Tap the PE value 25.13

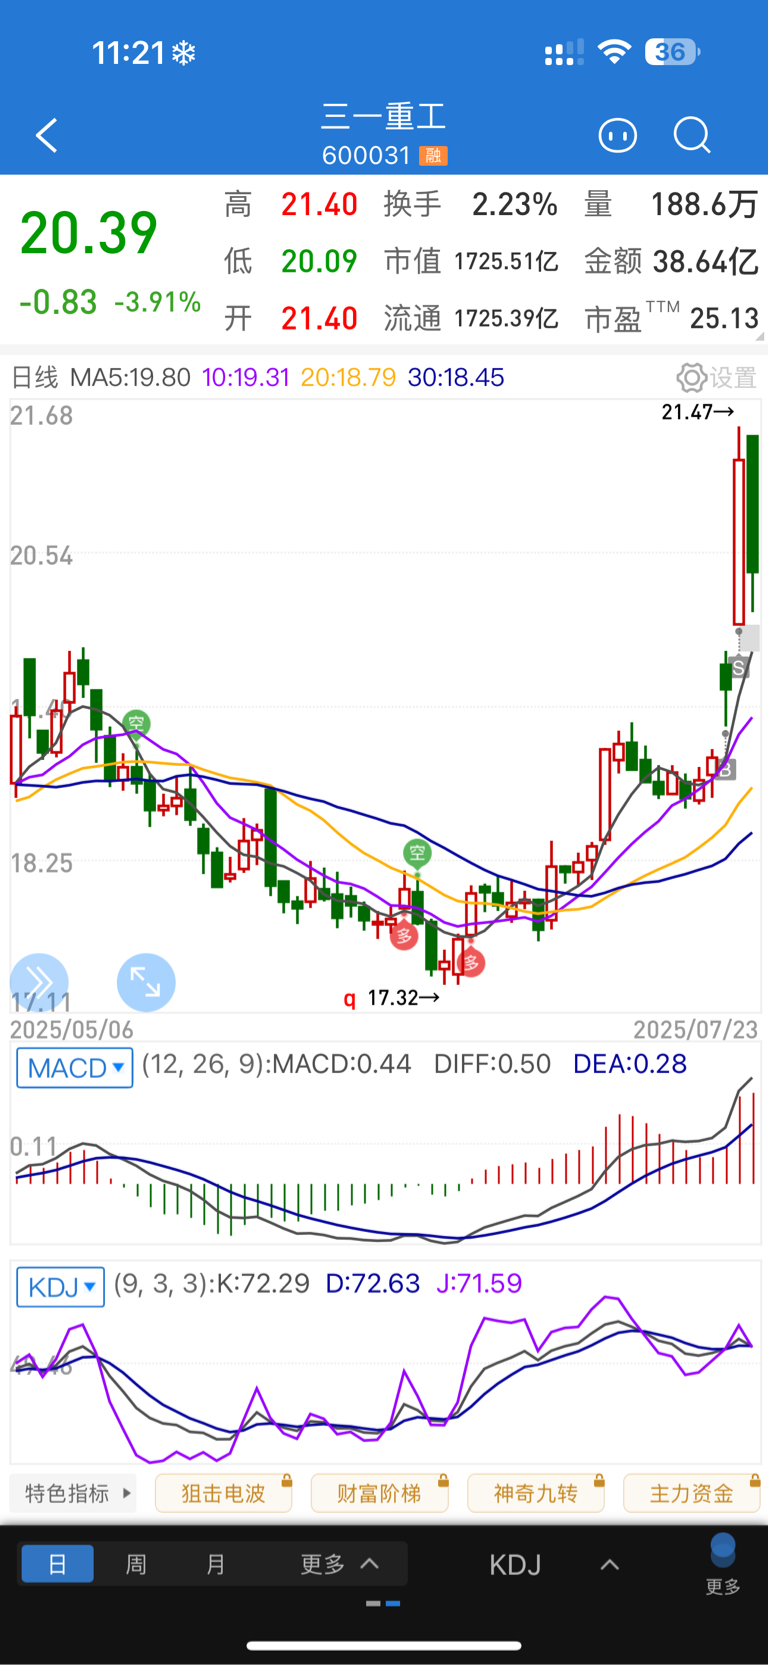point(725,318)
